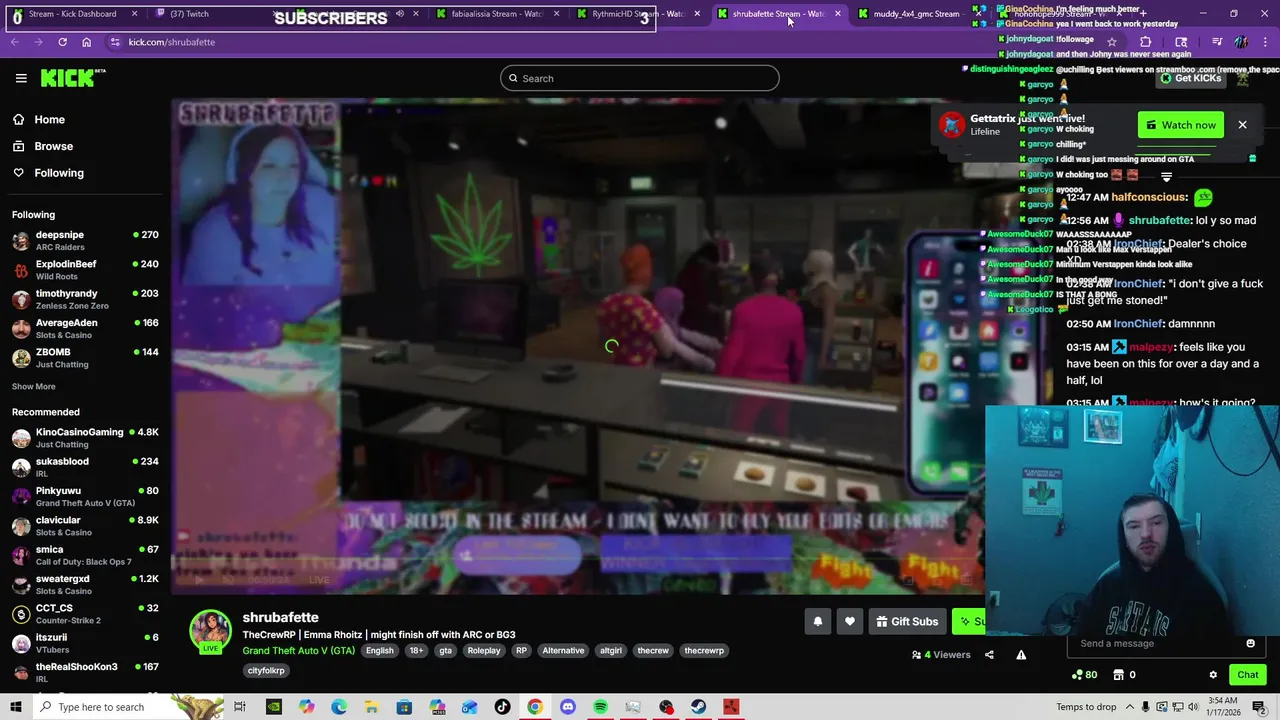Select the cityfolkrp tag
Screen dimensions: 1280x720
tap(266, 670)
